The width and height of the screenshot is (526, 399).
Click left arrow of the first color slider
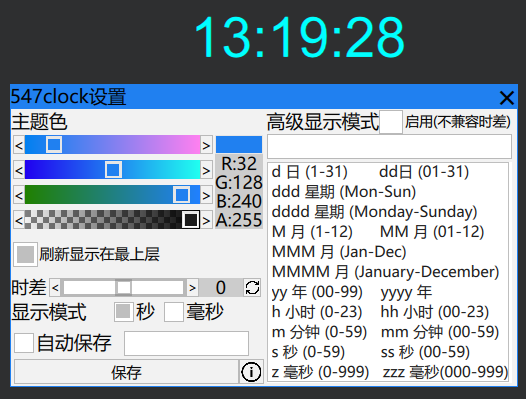tap(19, 145)
